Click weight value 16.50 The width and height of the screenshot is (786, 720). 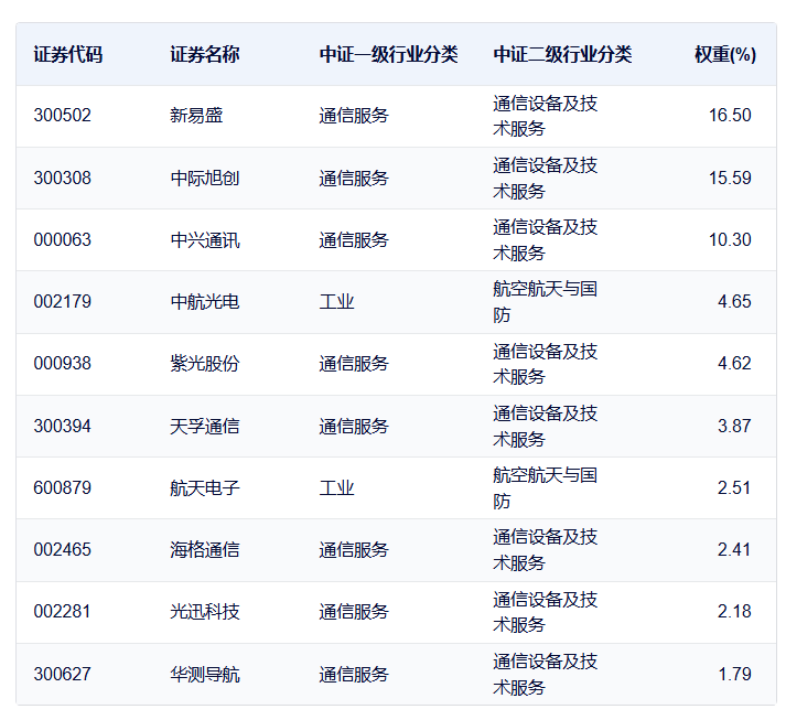click(x=730, y=115)
